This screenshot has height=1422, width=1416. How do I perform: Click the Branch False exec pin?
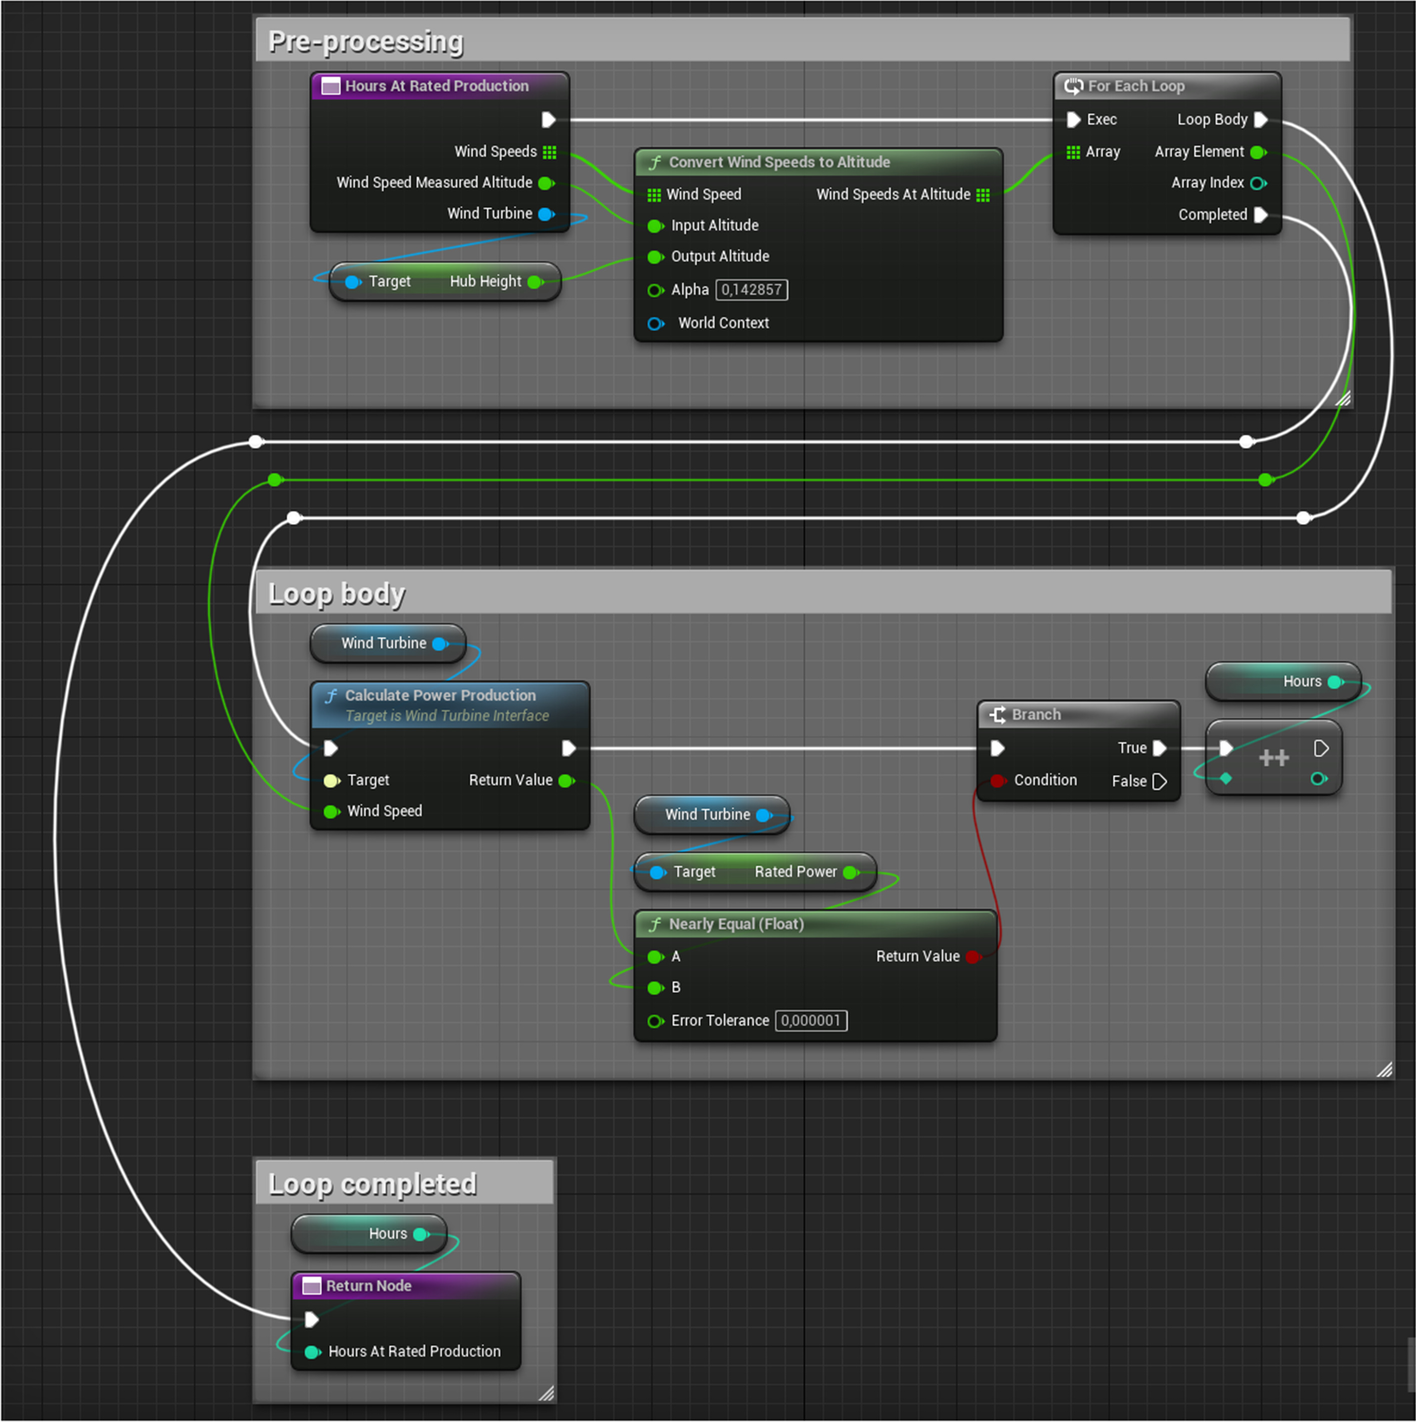1160,781
